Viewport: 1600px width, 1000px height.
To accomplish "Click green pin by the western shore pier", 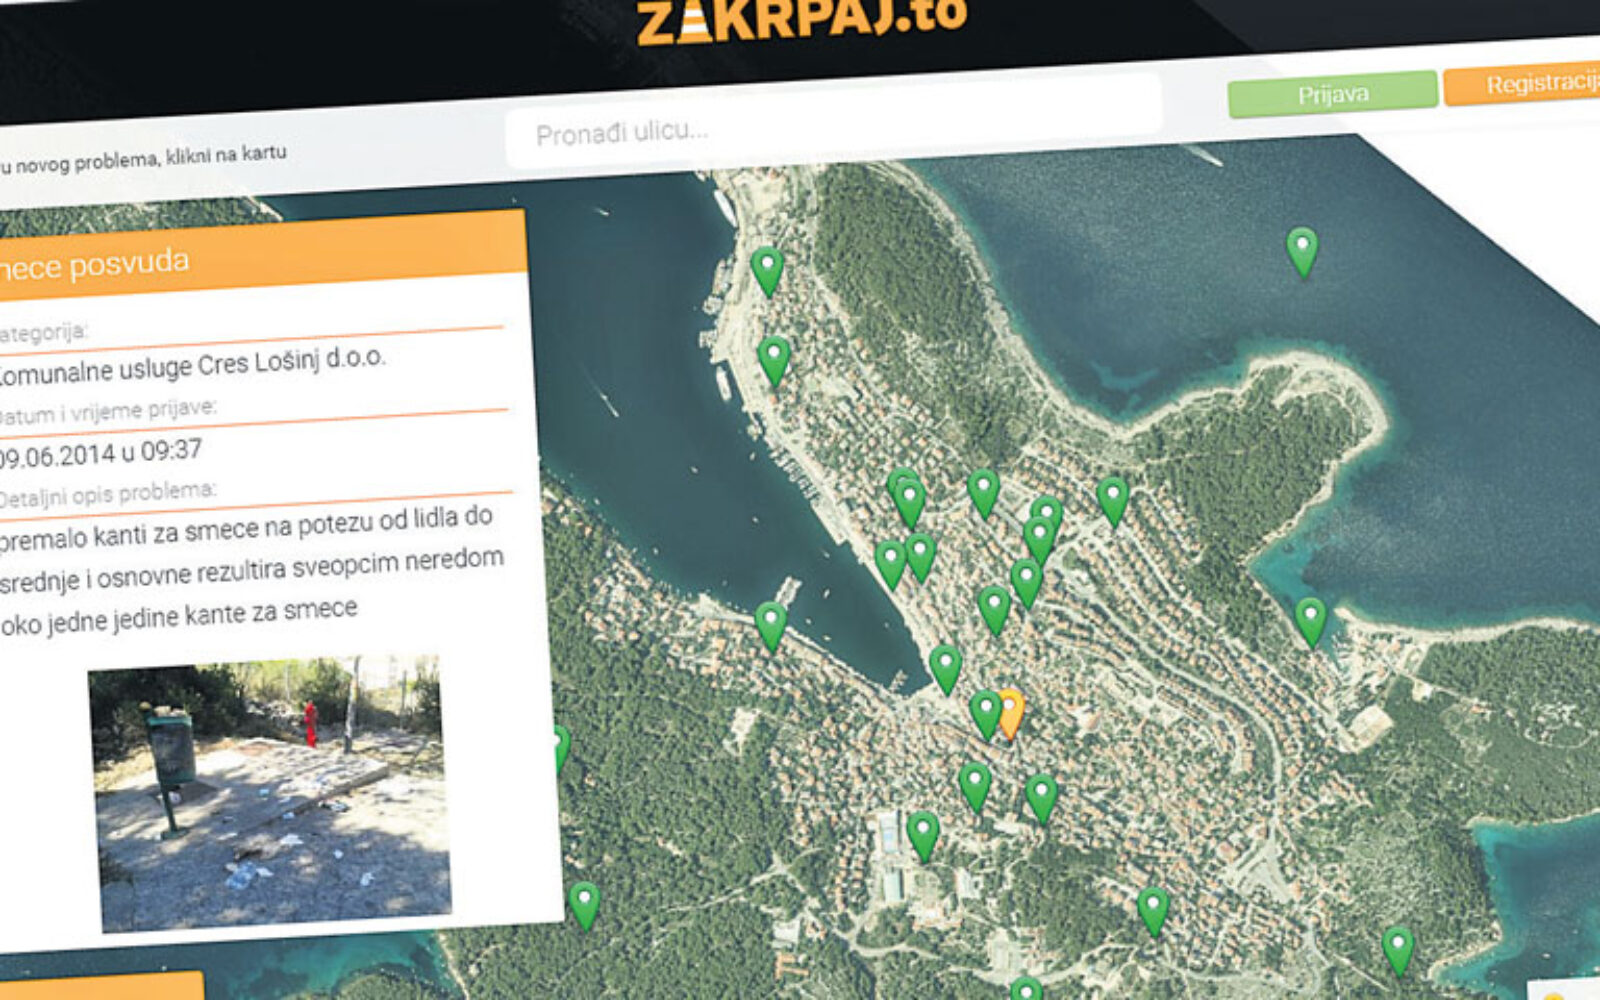I will tap(770, 625).
